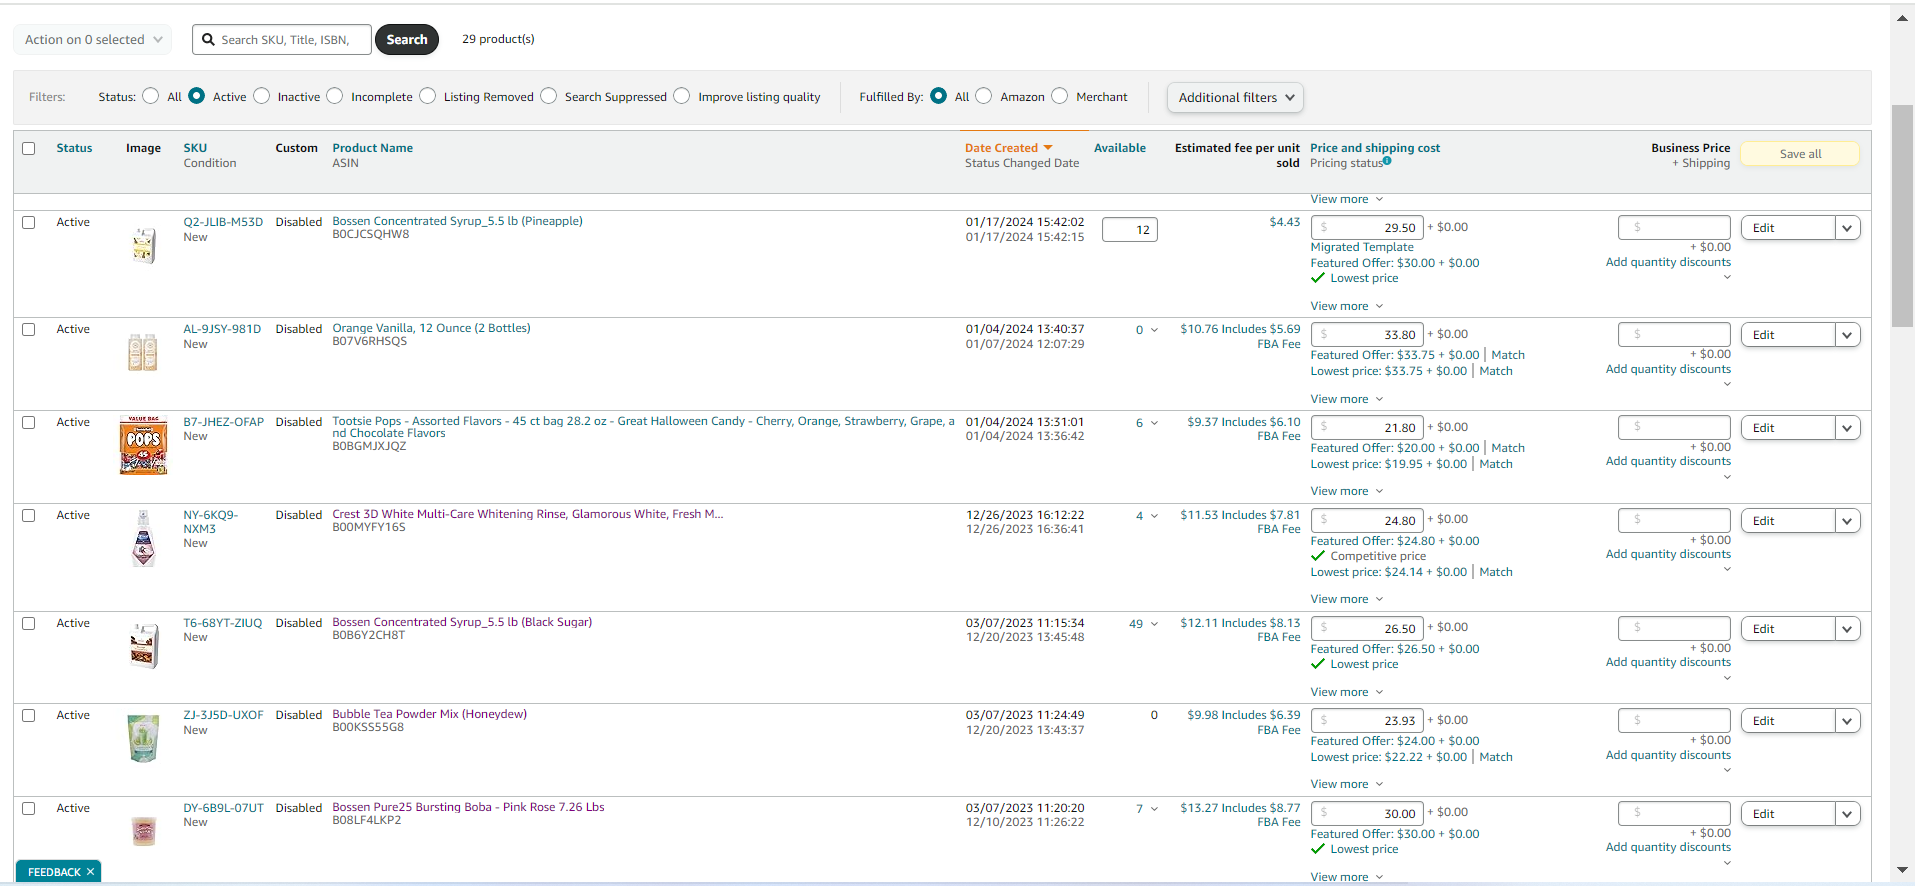
Task: Check the Bubble Tea Honeydew row checkbox
Action: 29,715
